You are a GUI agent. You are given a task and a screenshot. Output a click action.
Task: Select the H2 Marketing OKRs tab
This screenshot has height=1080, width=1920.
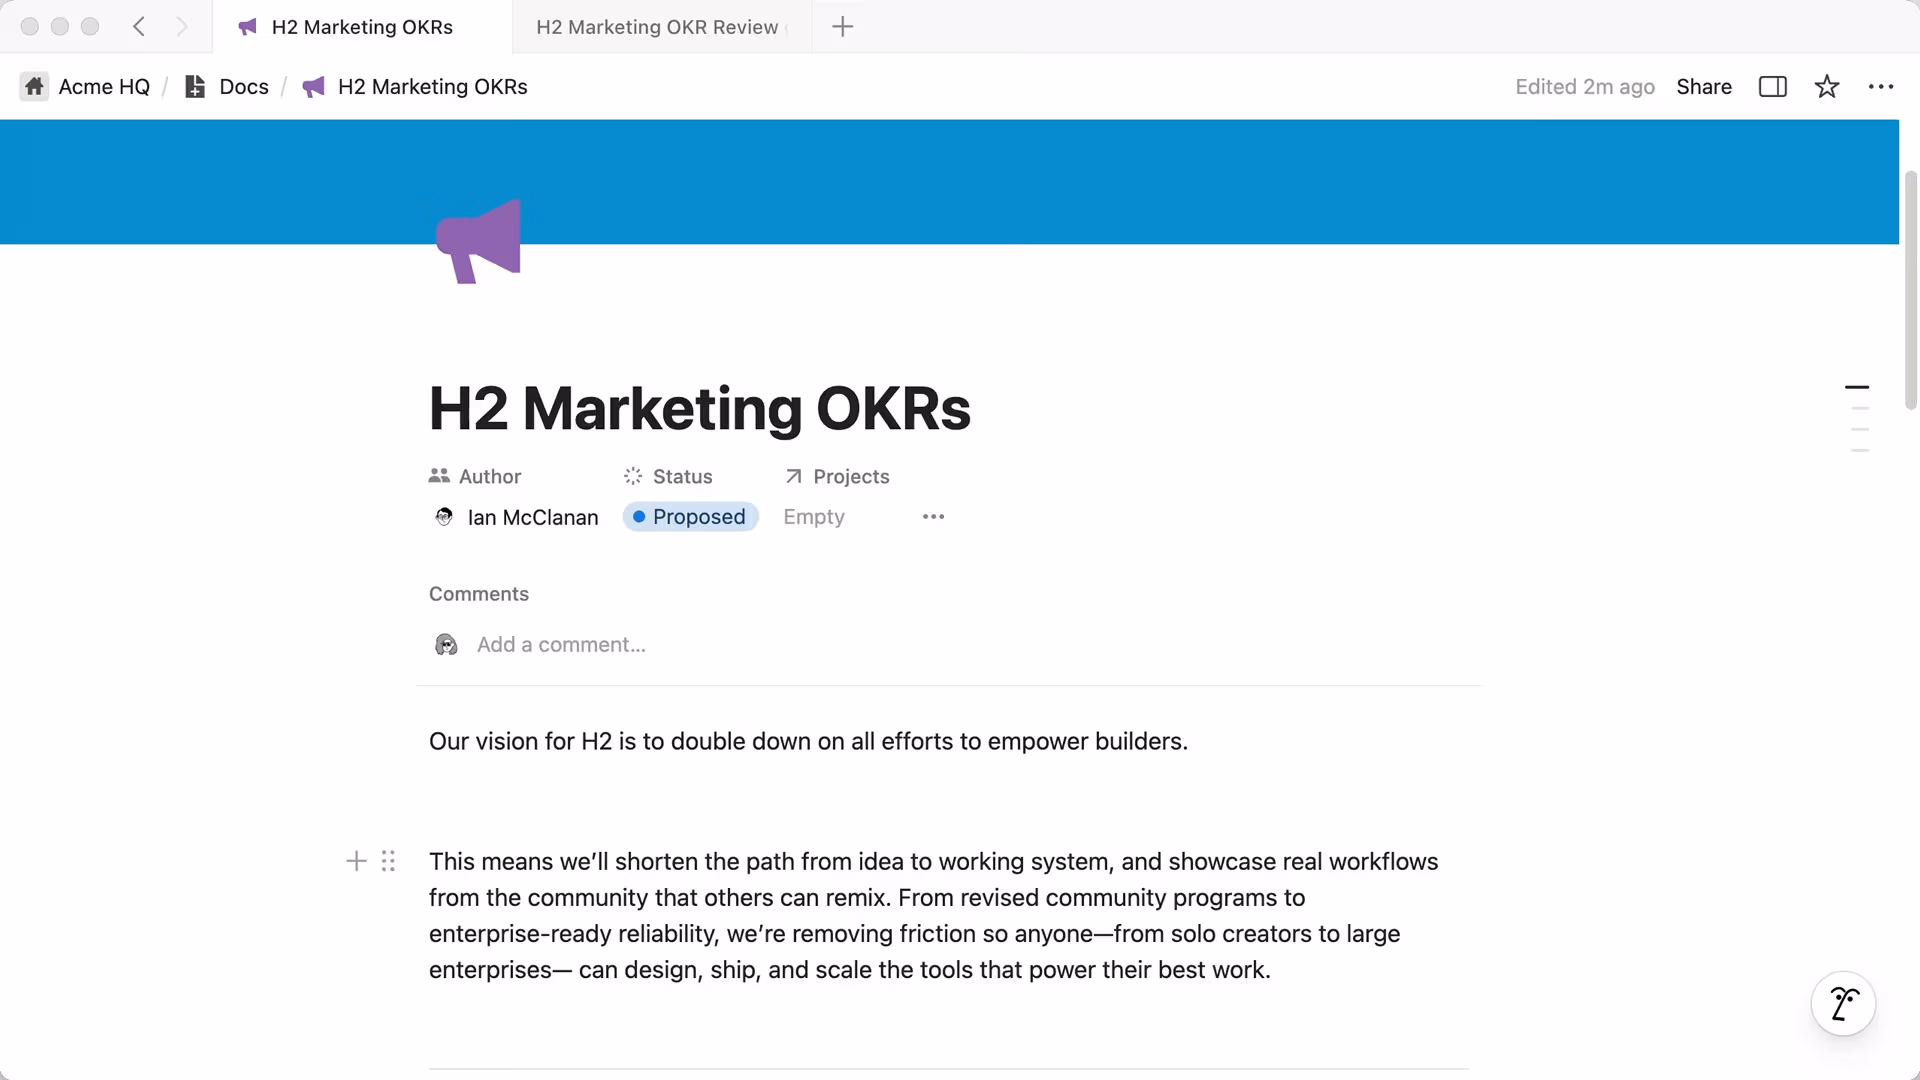pyautogui.click(x=361, y=27)
